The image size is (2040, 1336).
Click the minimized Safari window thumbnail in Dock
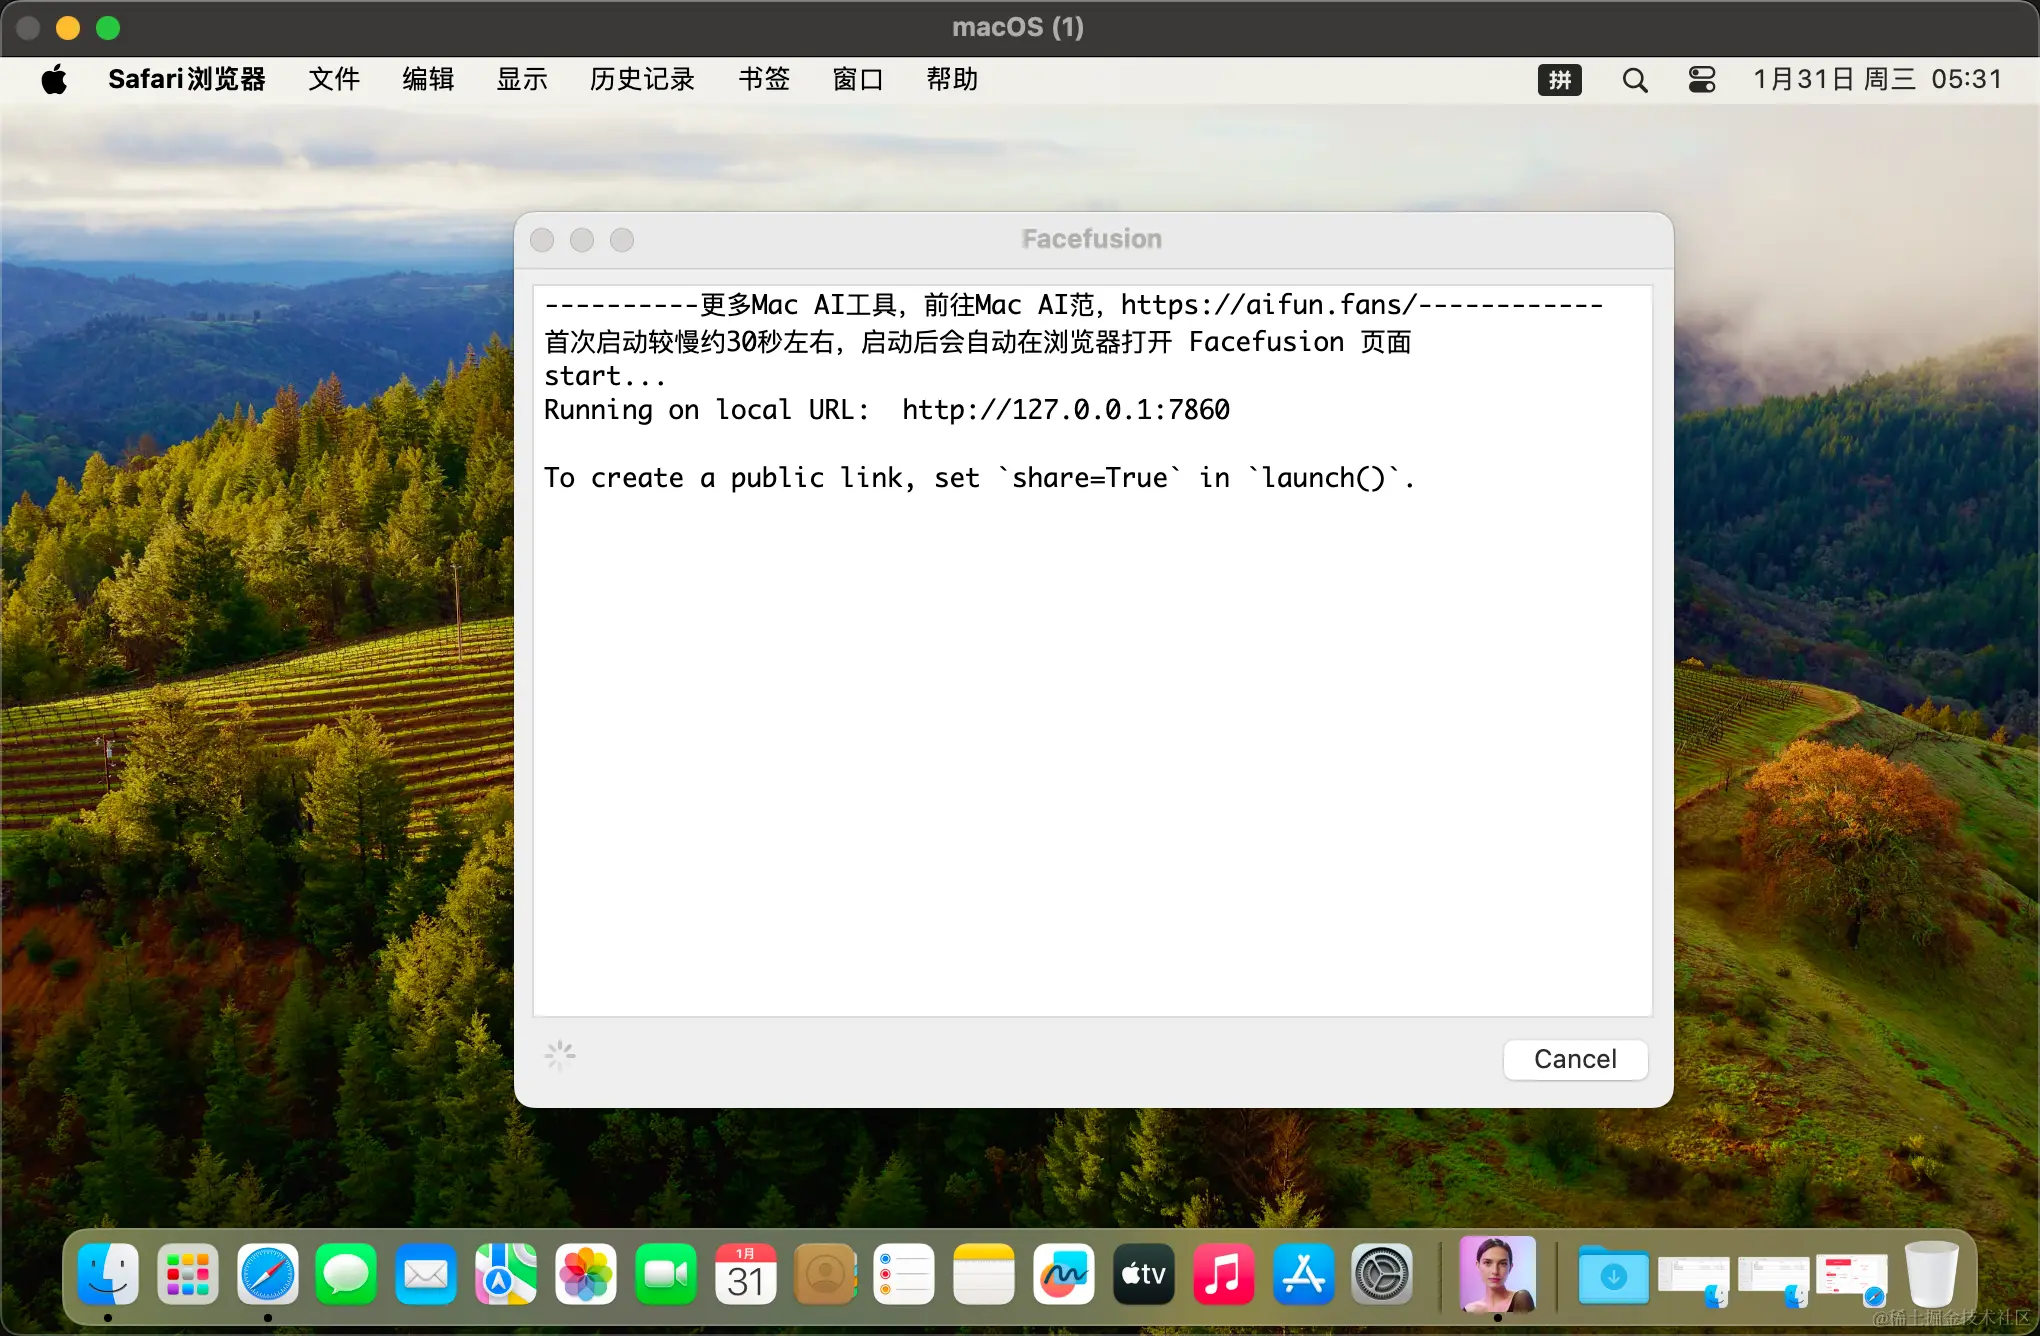tap(1851, 1280)
